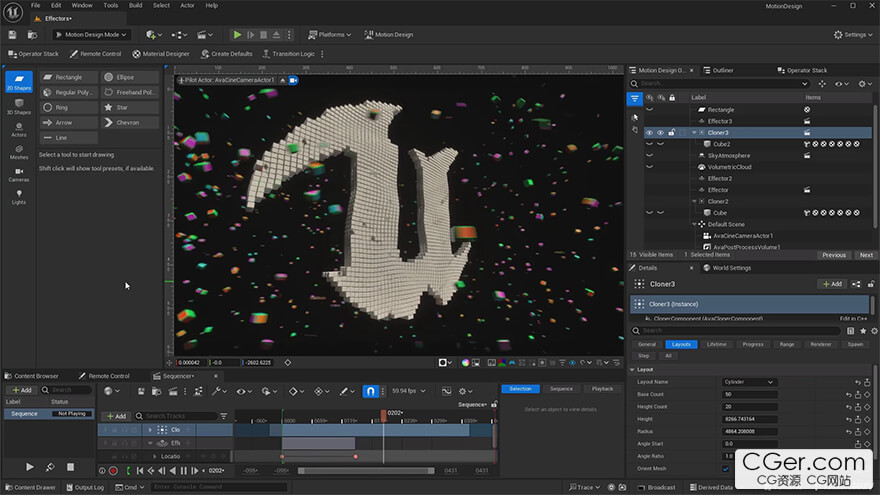Click the Previous button in outliner
This screenshot has width=880, height=495.
pyautogui.click(x=833, y=255)
